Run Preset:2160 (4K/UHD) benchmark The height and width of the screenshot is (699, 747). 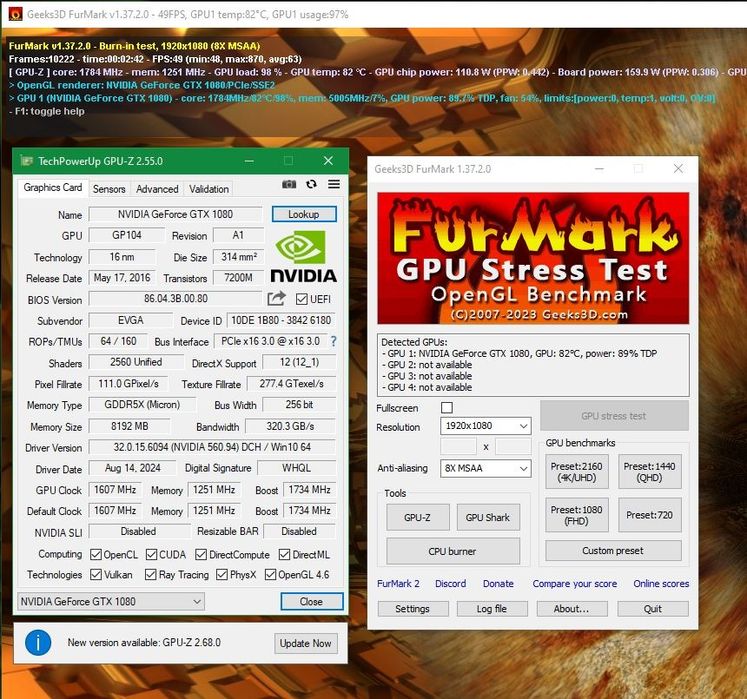[576, 472]
